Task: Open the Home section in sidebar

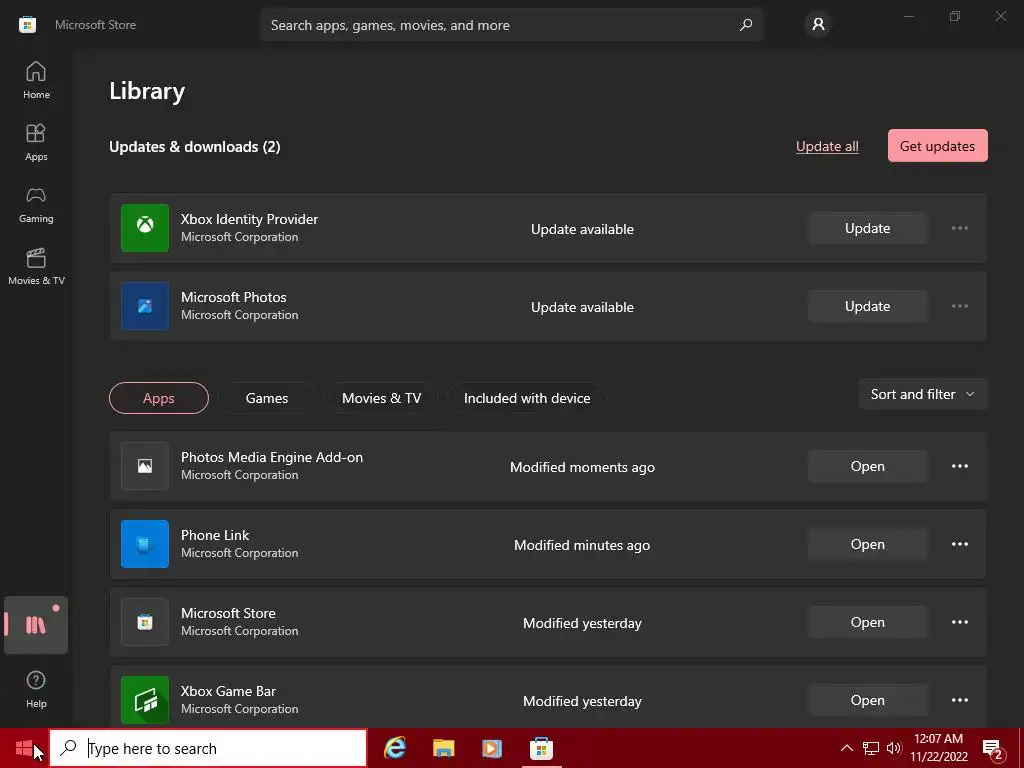Action: click(x=36, y=80)
